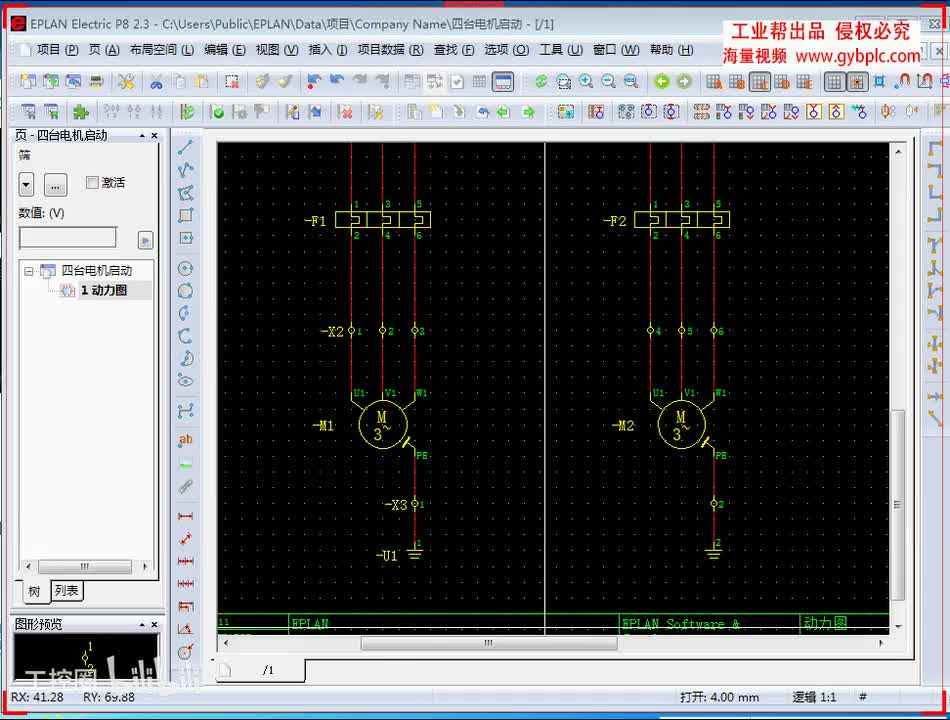The image size is (950, 720).
Task: Open the 编辑 (E) menu
Action: [x=224, y=50]
